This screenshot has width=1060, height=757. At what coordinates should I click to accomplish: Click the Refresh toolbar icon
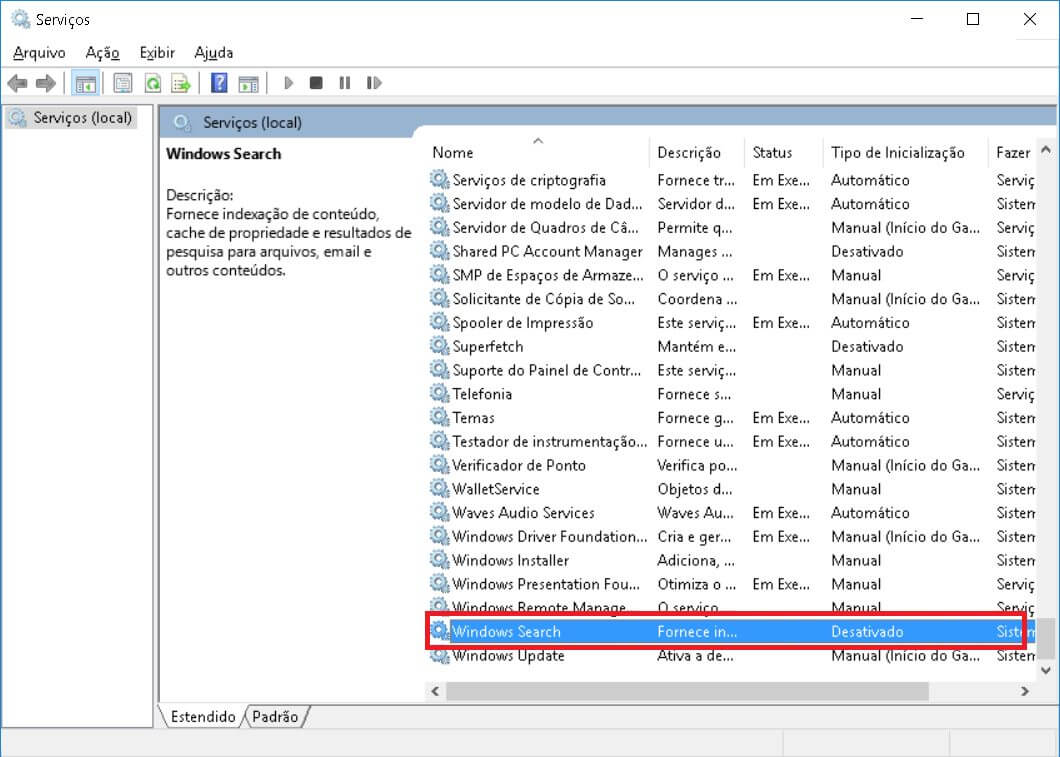153,83
